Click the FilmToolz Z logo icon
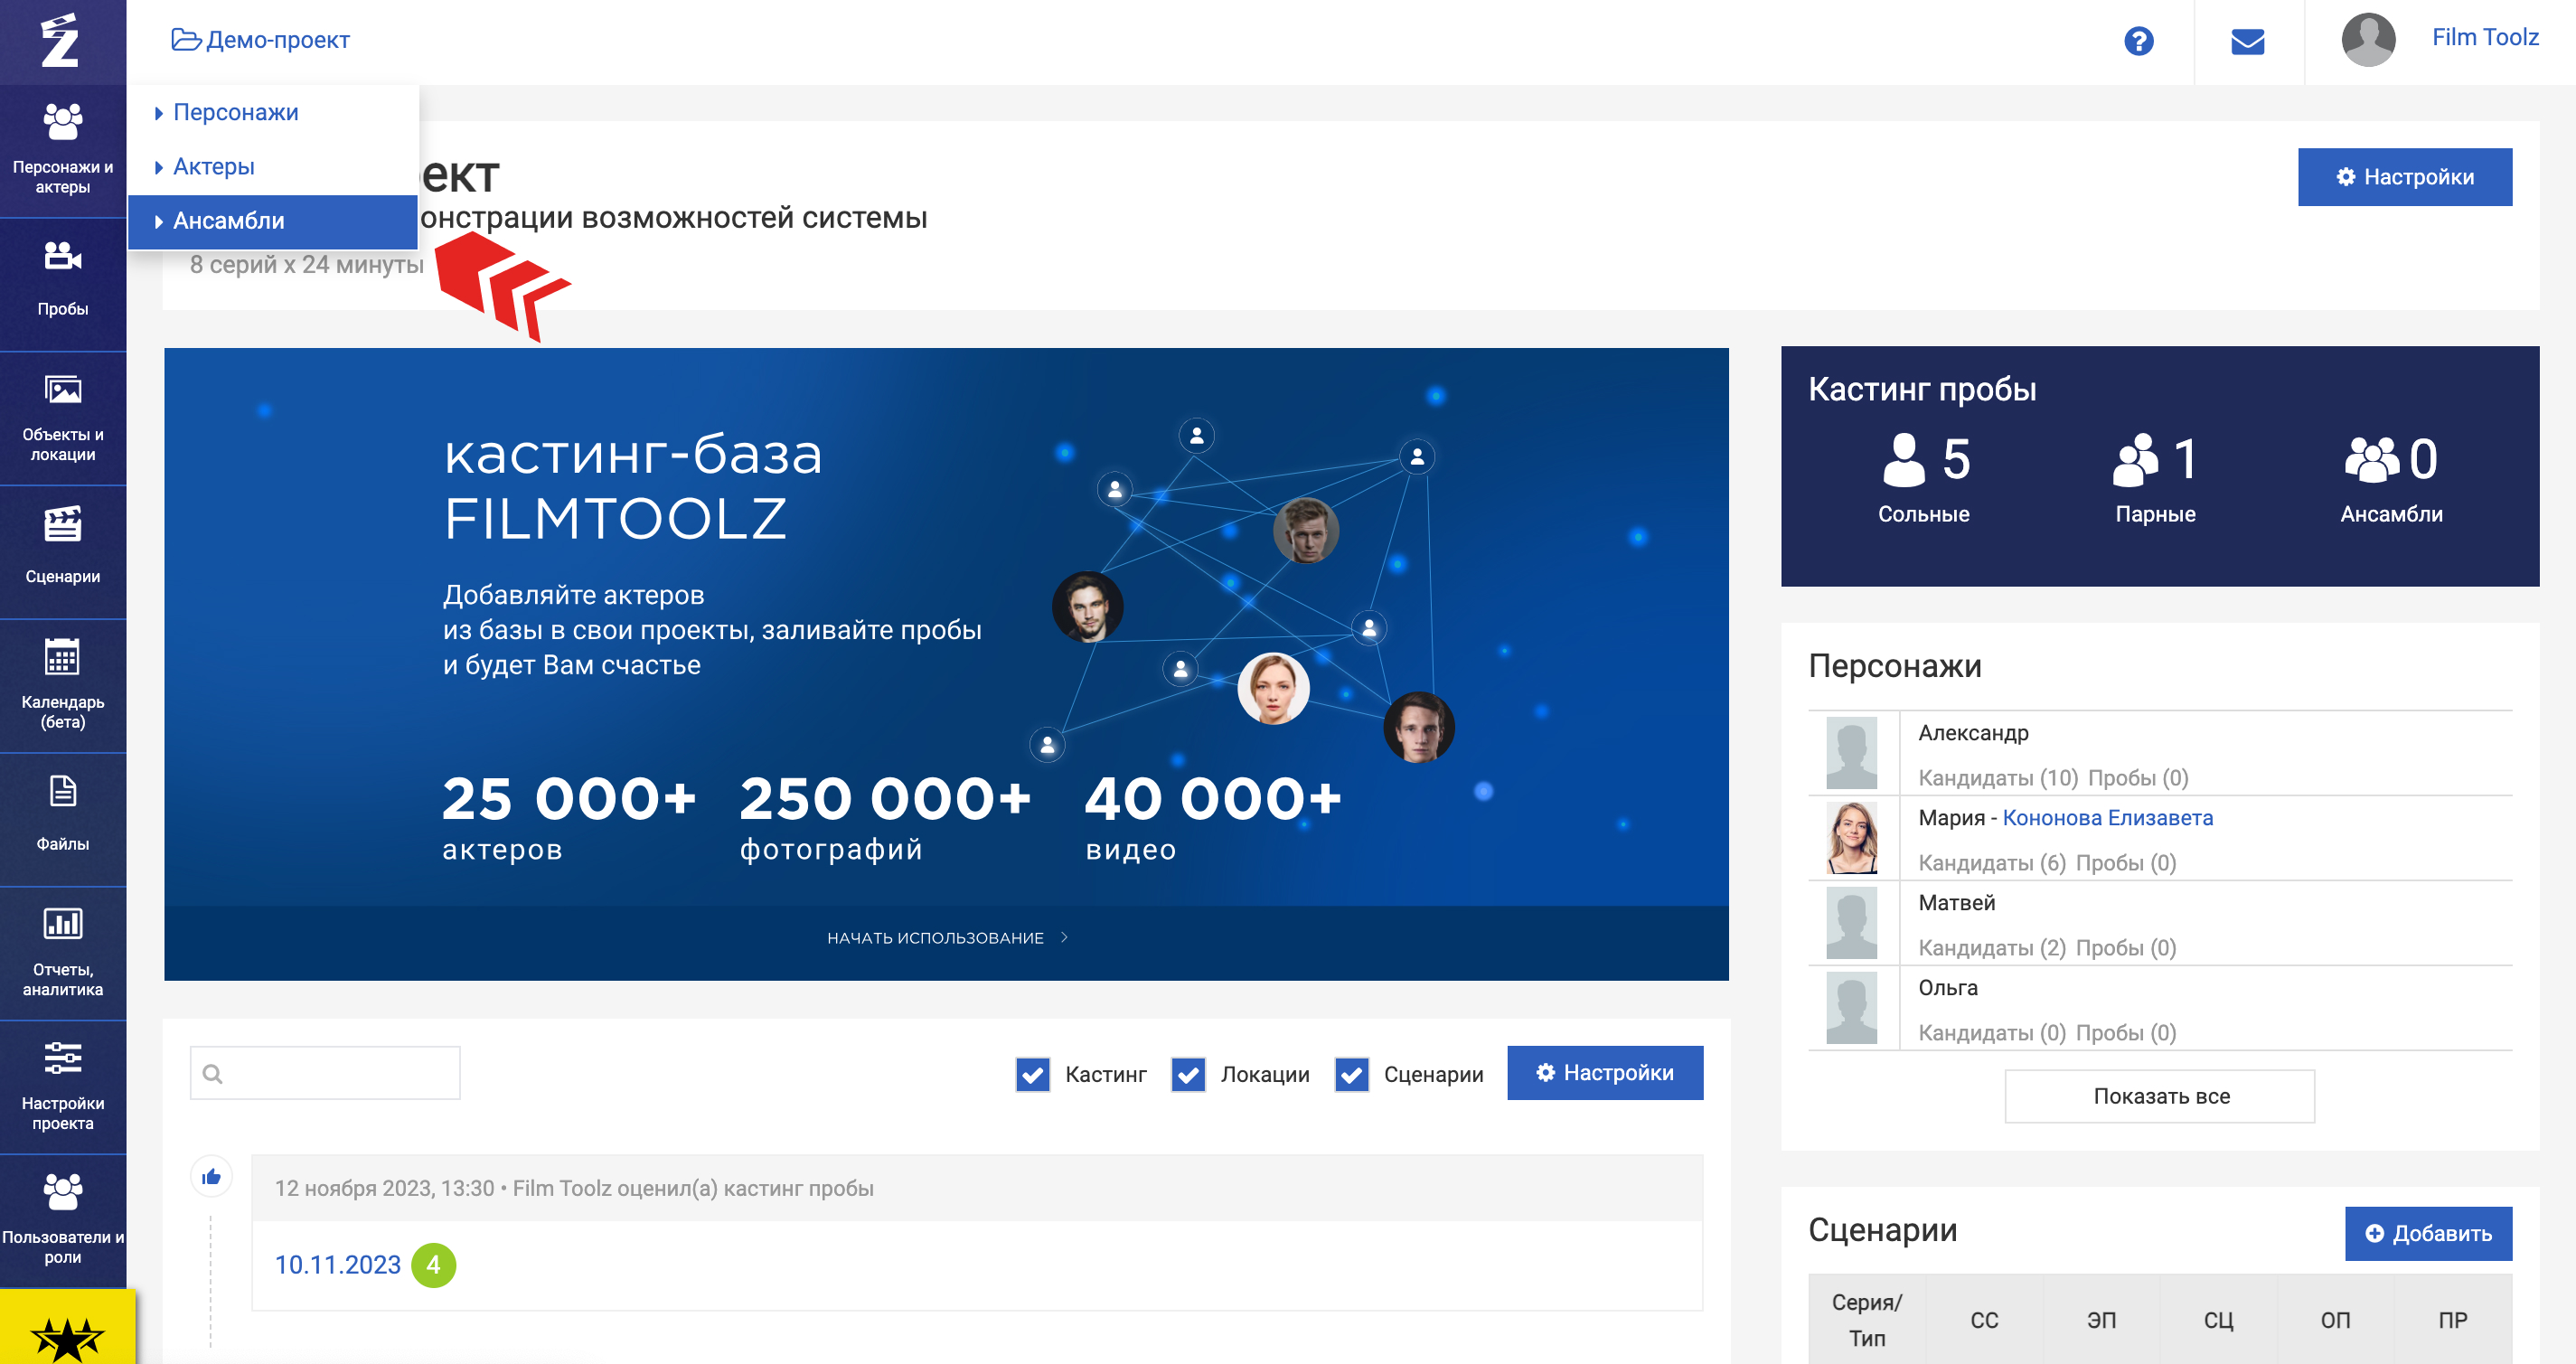Image resolution: width=2576 pixels, height=1364 pixels. tap(60, 41)
